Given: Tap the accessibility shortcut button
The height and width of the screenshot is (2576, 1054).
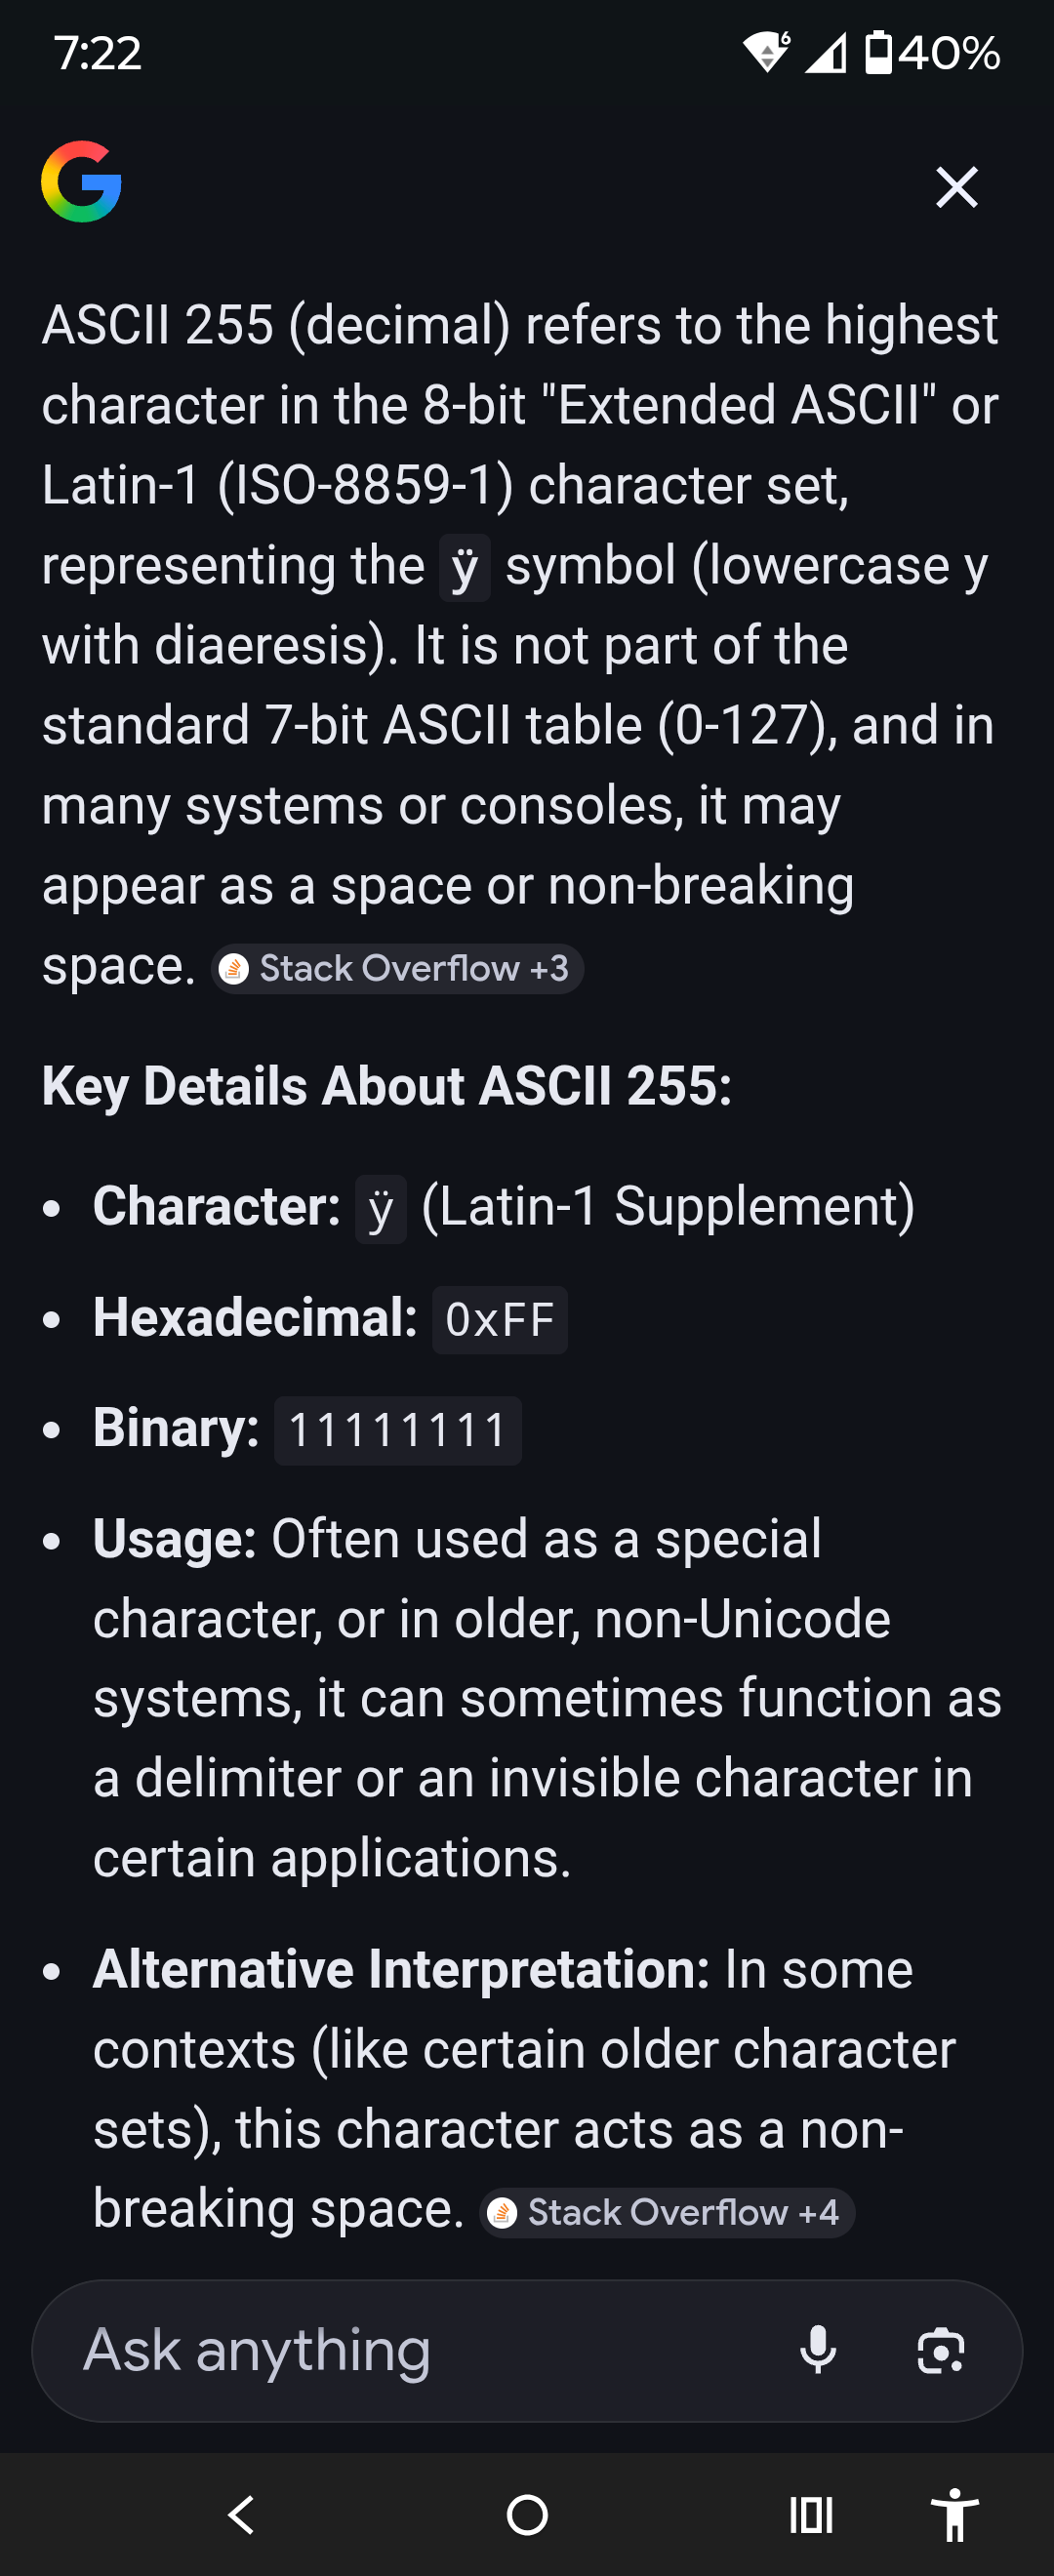Looking at the screenshot, I should tap(954, 2514).
